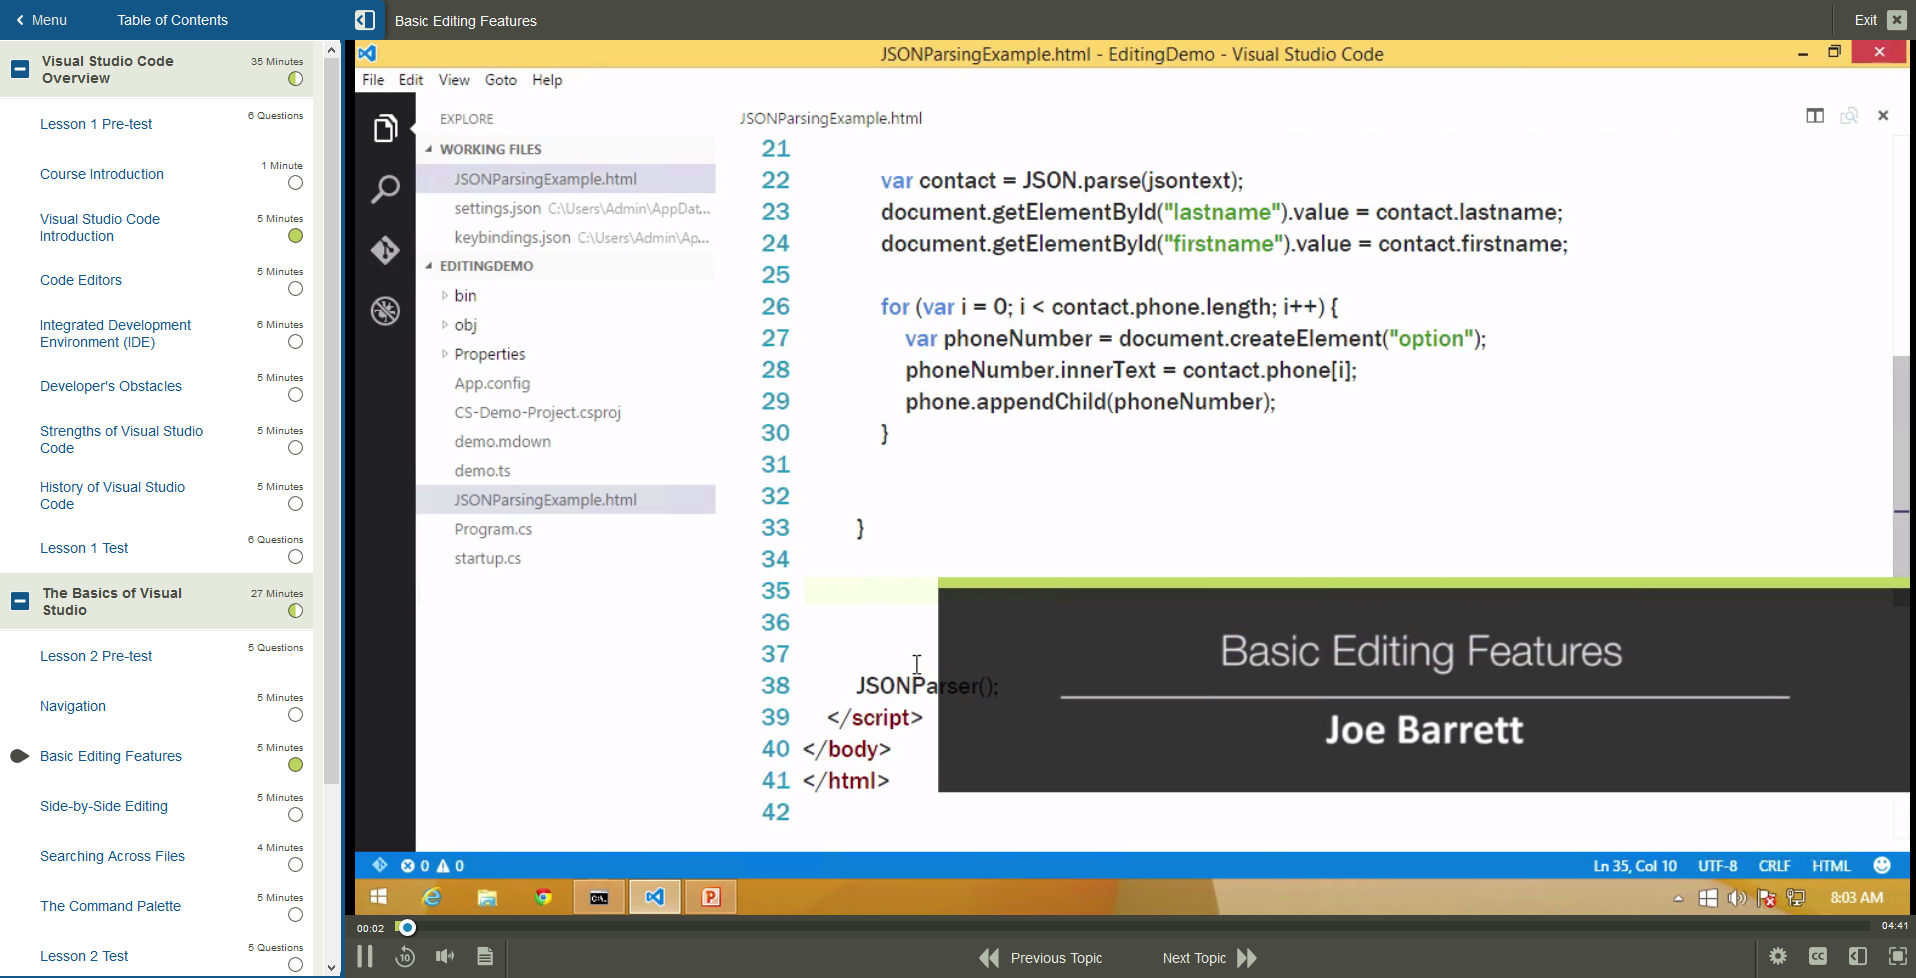Screen dimensions: 1916x978
Task: Open the Git source control icon
Action: 385,250
